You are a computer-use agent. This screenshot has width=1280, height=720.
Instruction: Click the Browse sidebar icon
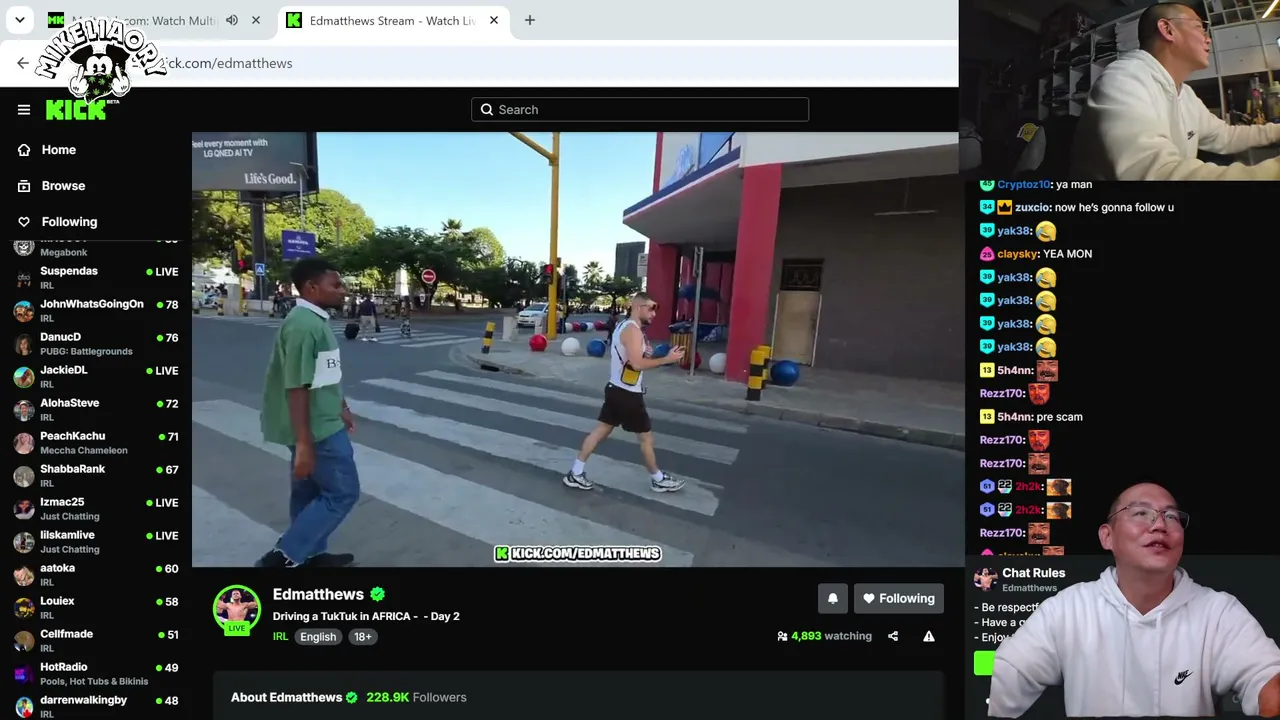24,186
